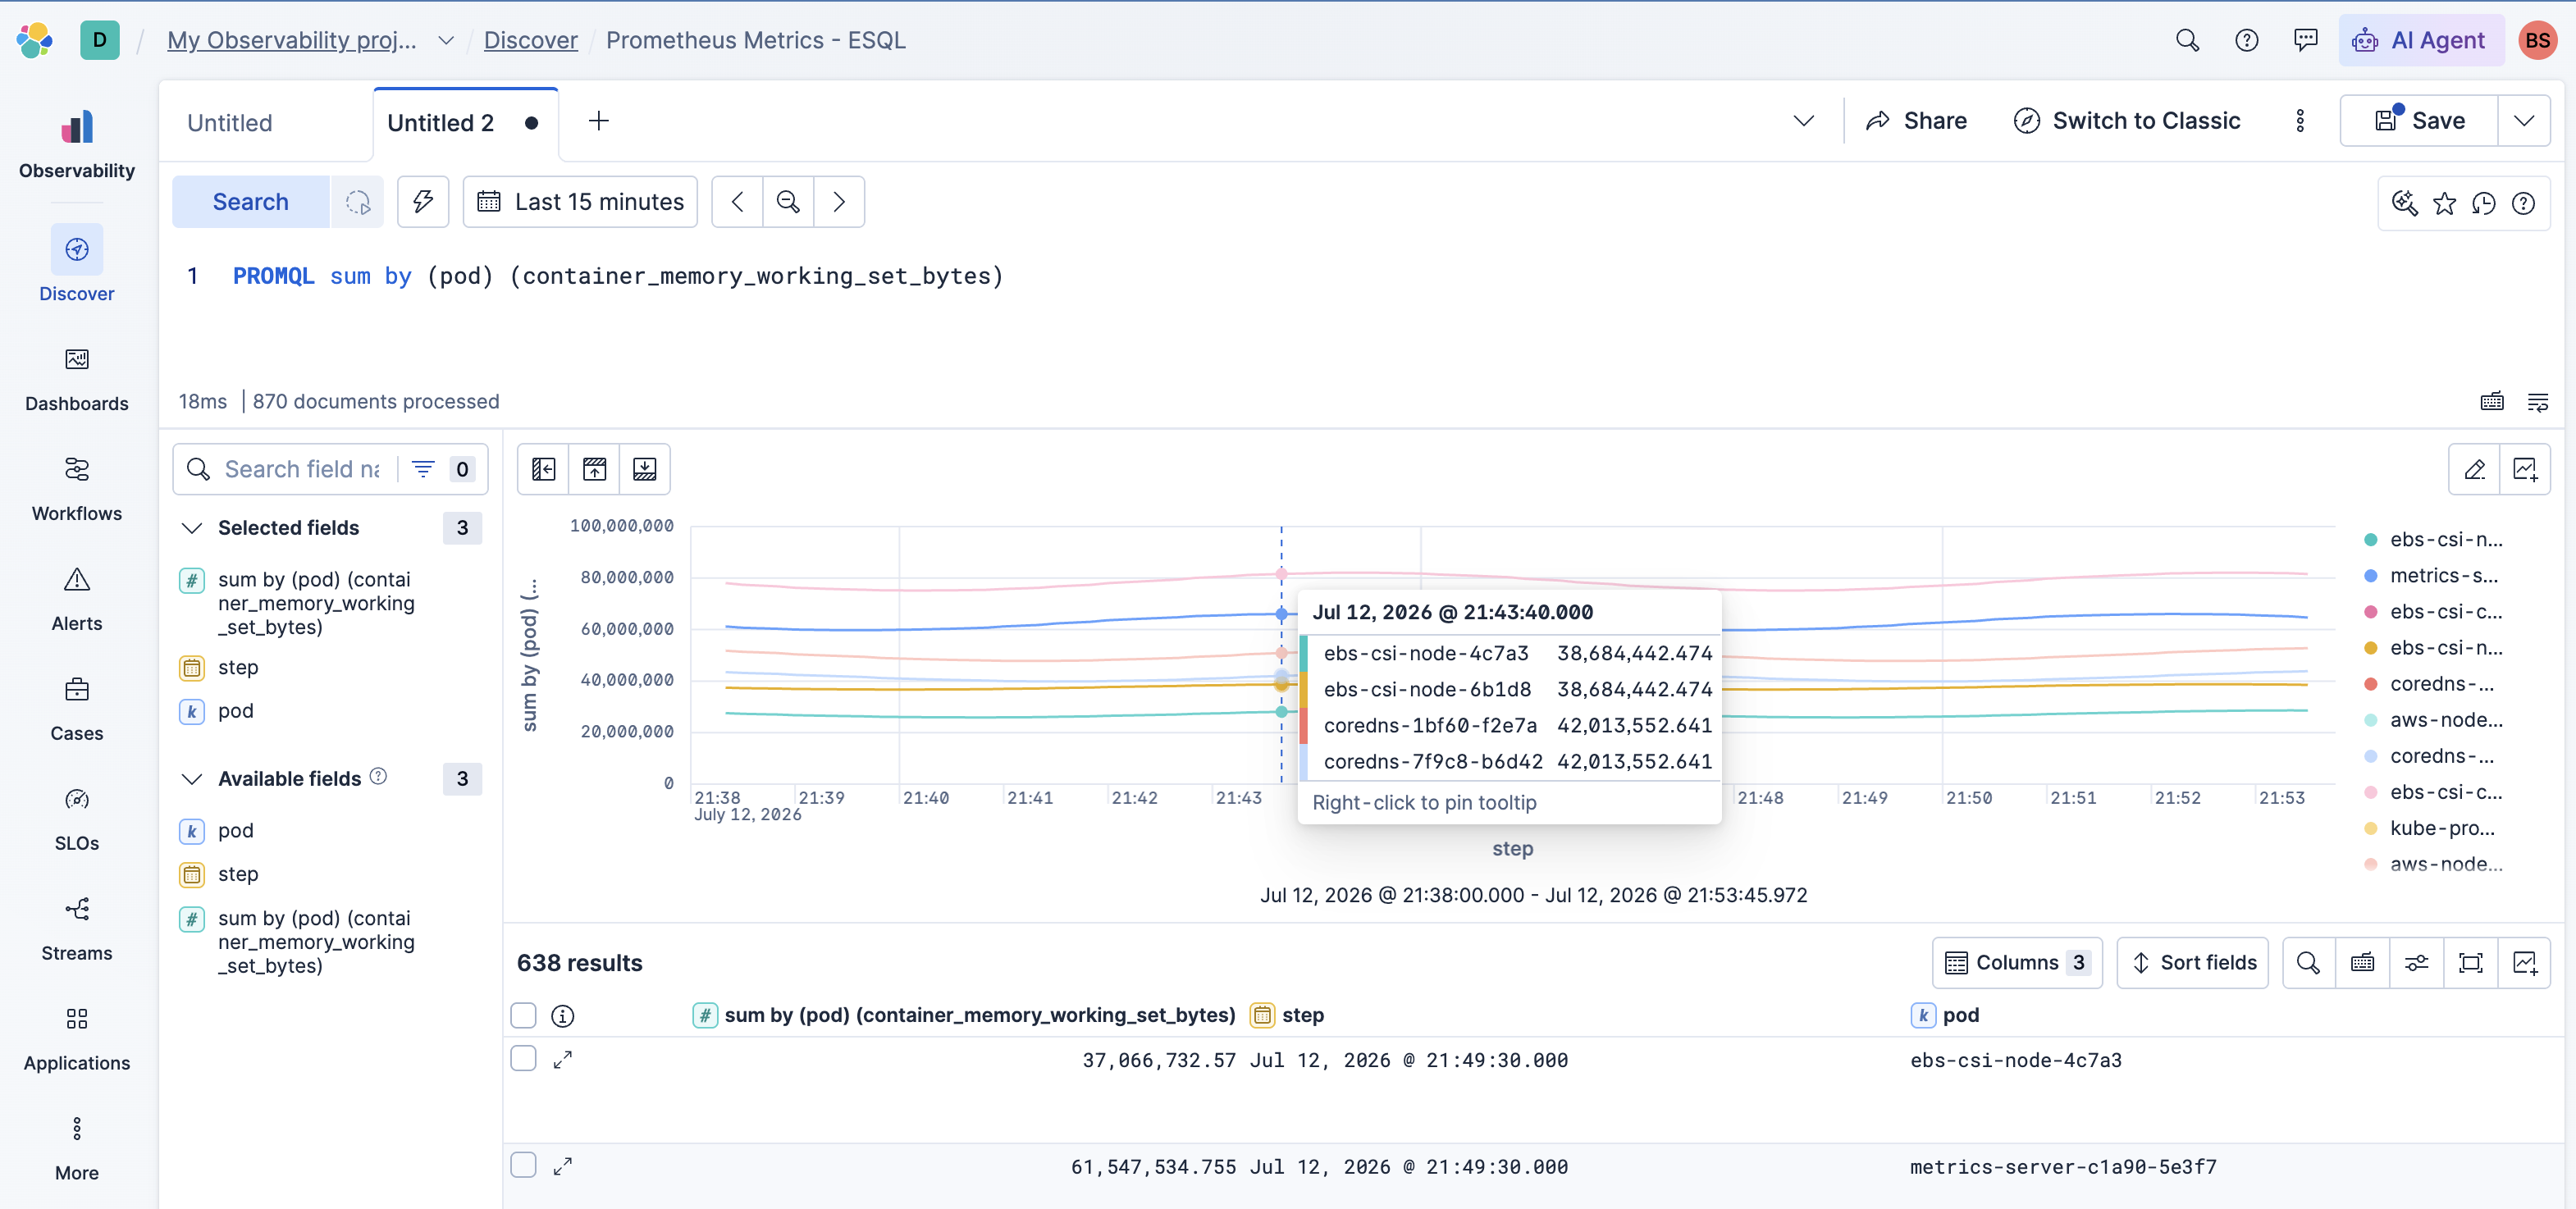
Task: Check the metrics-server-c1a90-5e3f7 row checkbox
Action: [x=523, y=1165]
